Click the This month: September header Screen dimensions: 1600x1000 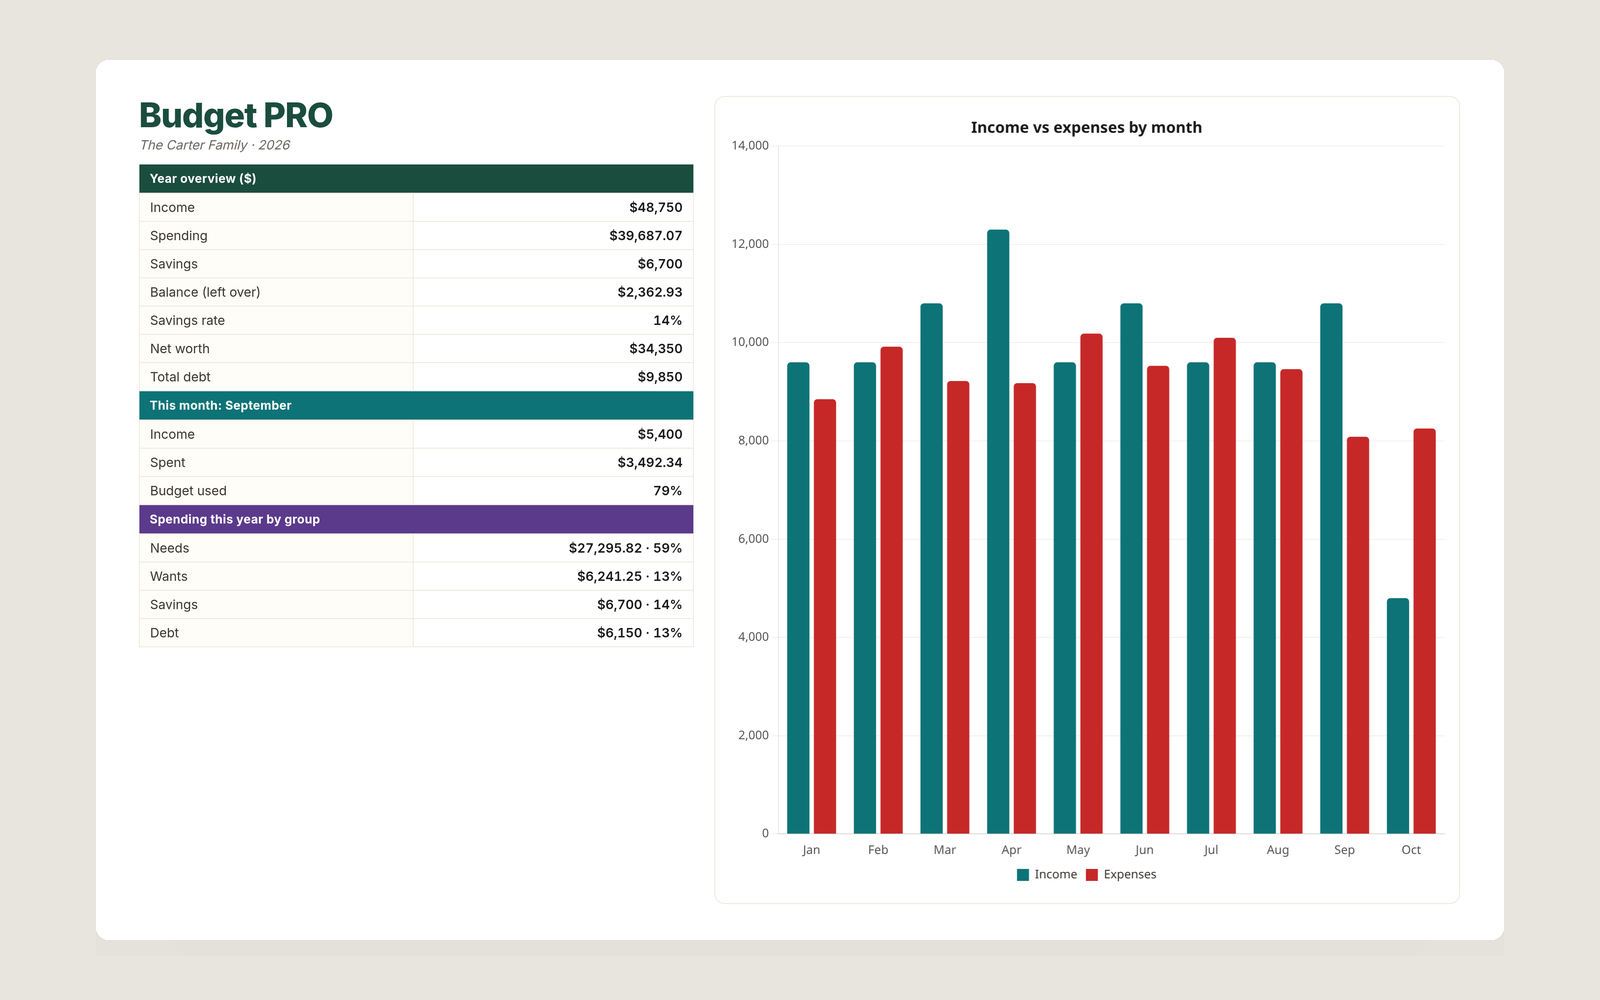[x=416, y=406]
